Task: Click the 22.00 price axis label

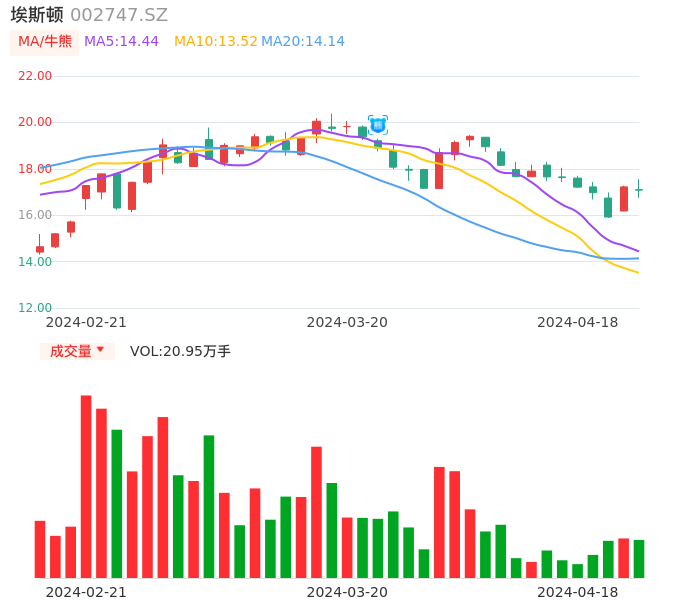Action: coord(35,76)
